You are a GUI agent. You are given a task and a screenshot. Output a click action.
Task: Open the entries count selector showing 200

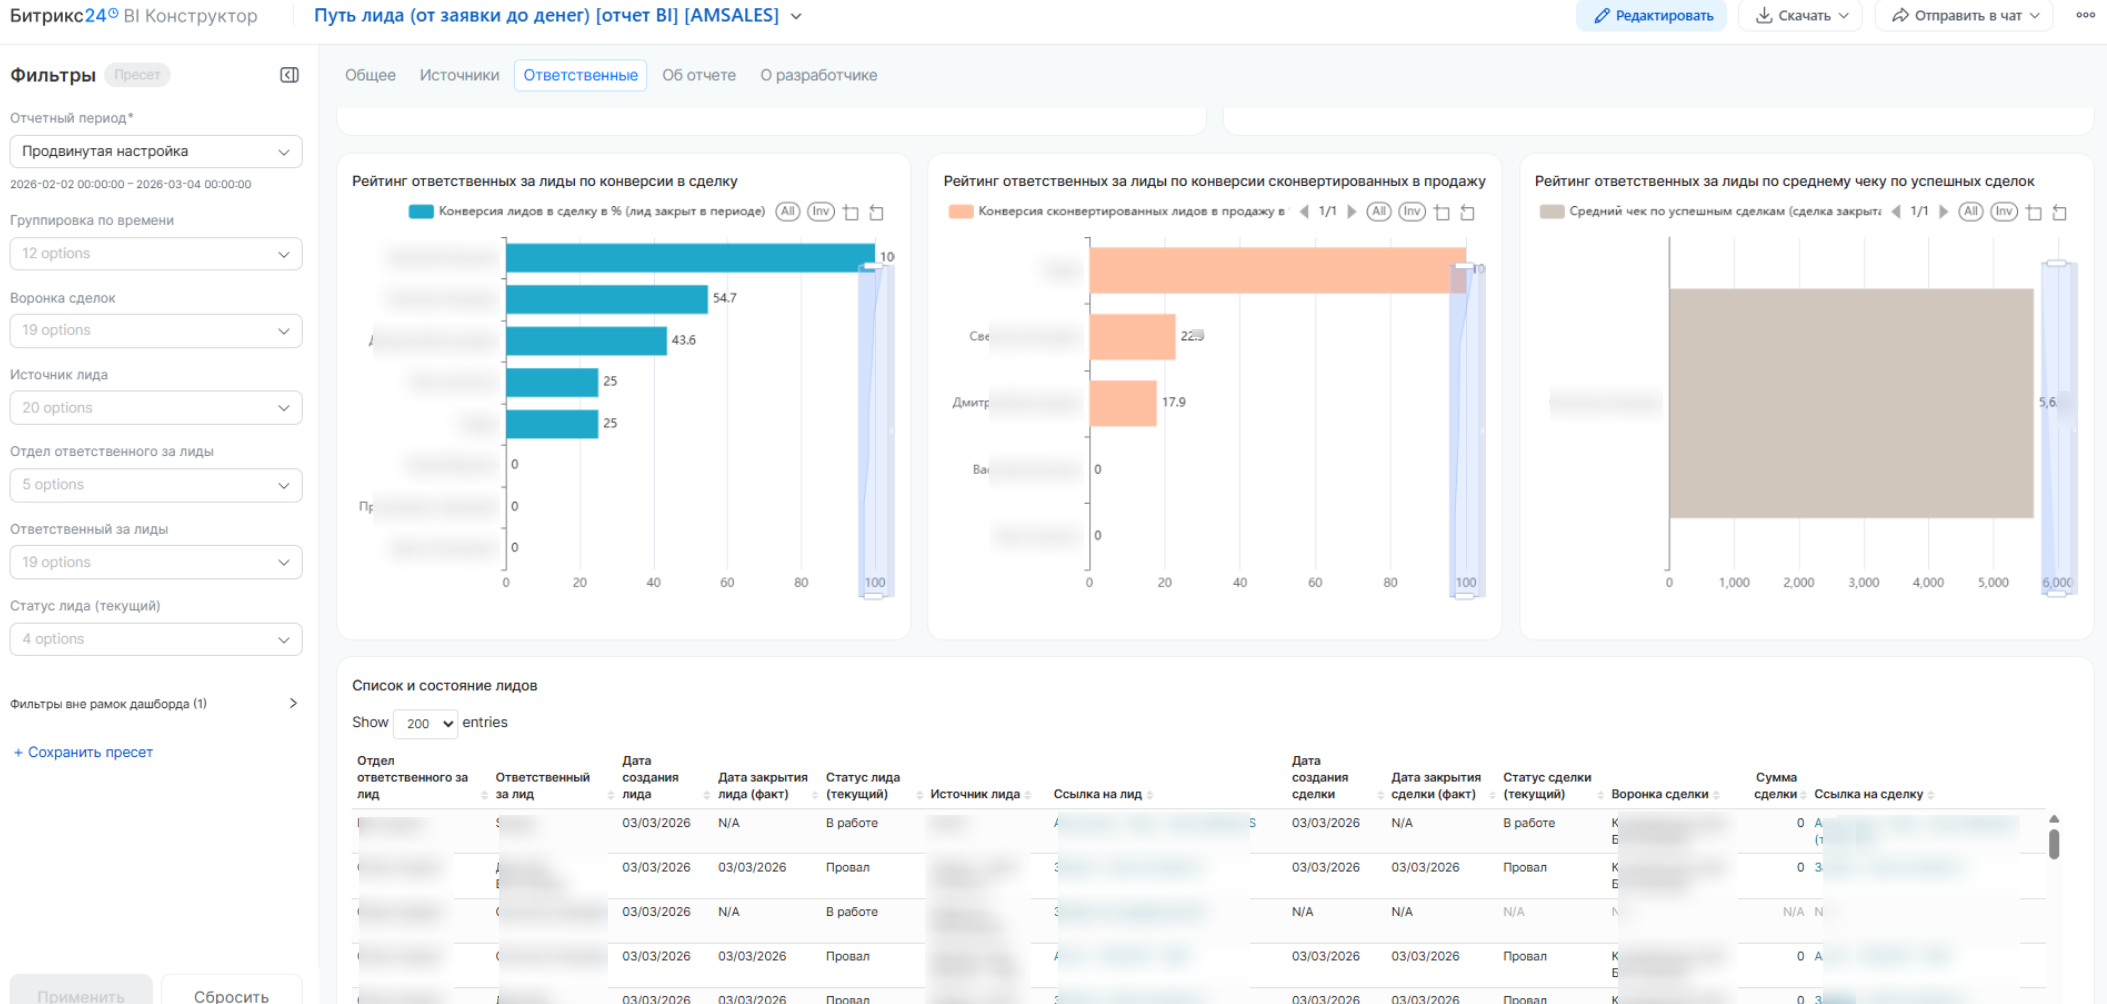tap(426, 723)
